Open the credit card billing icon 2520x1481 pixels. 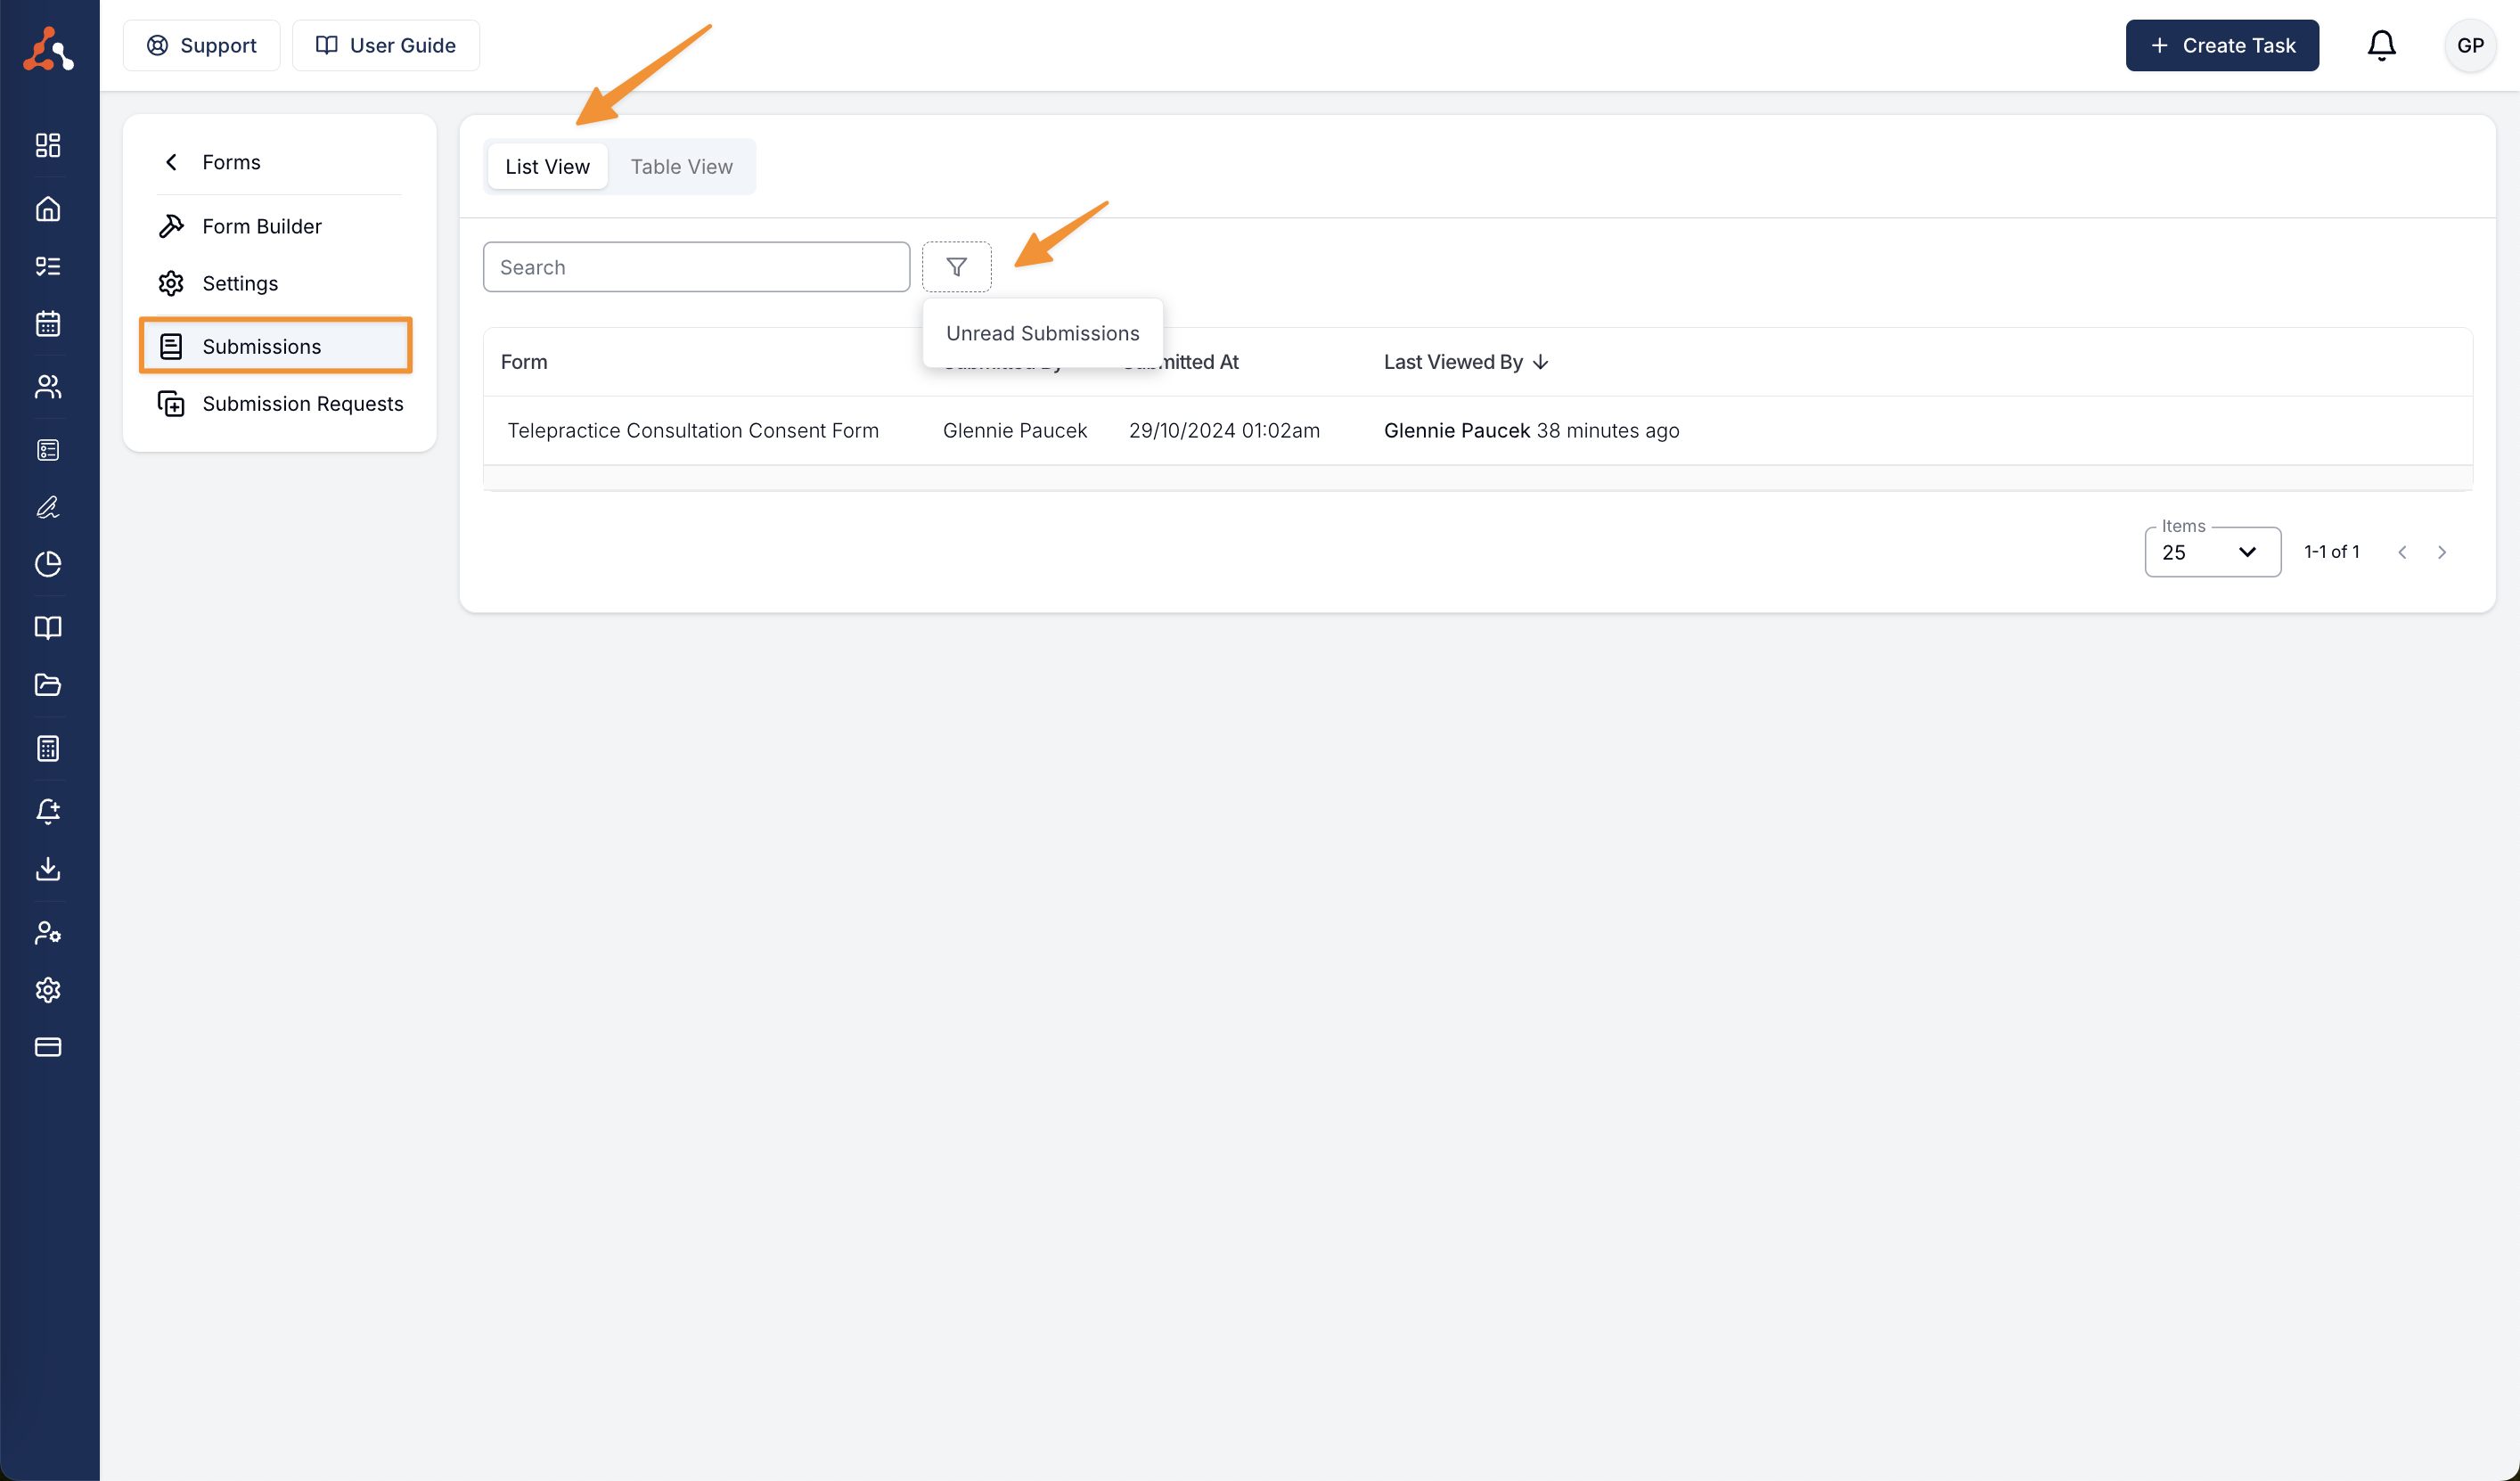click(48, 1047)
